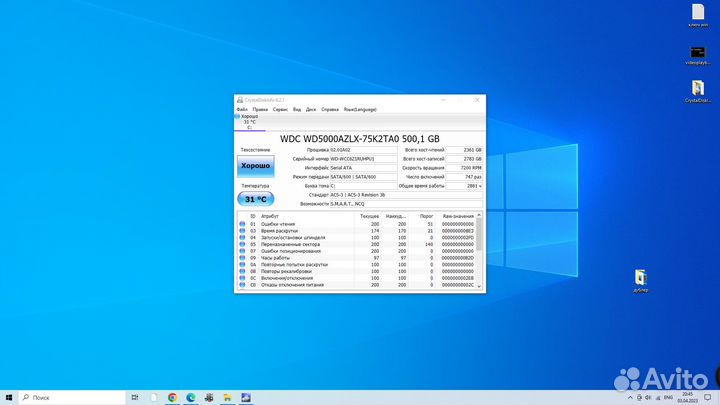This screenshot has height=405, width=720.
Task: Click the status icon for Время раскрутки
Action: point(242,231)
